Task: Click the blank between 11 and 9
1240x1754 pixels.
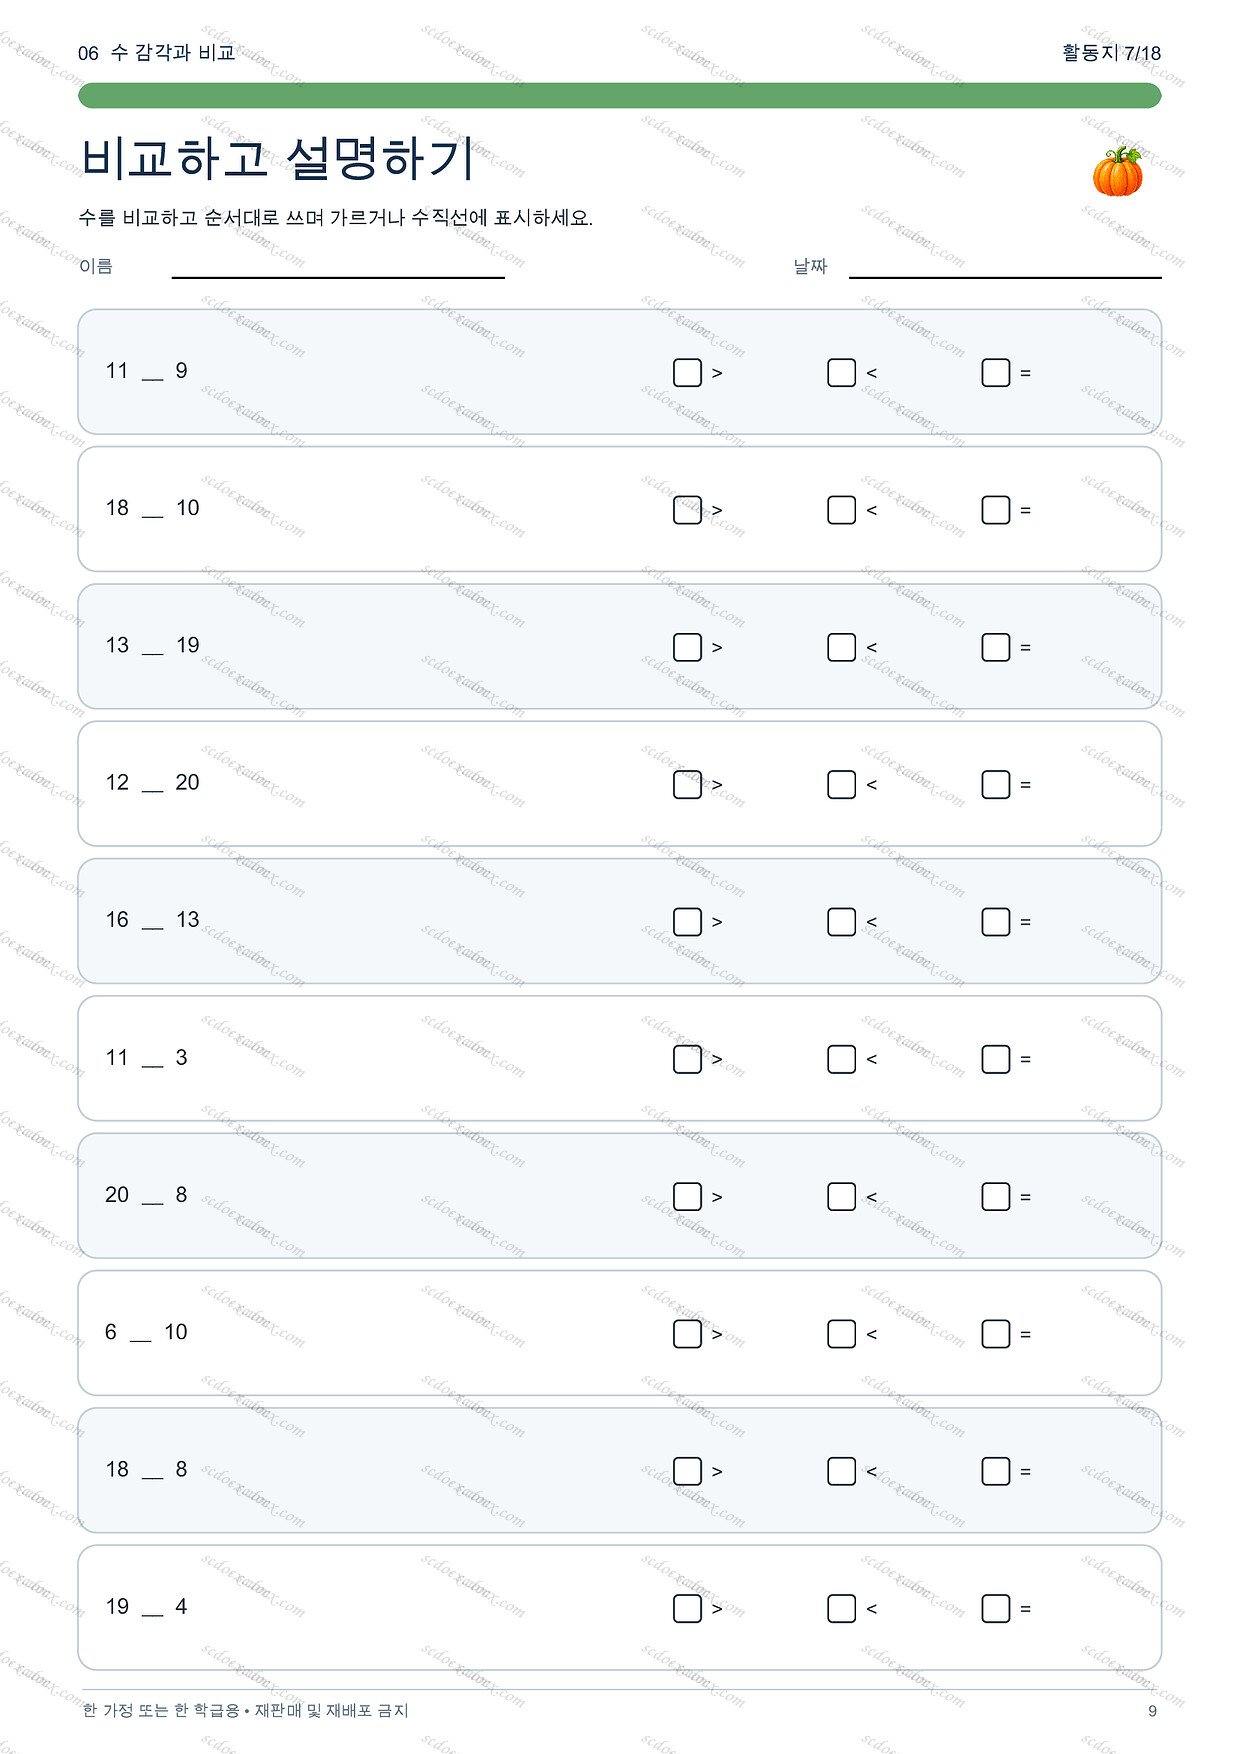Action: pos(152,376)
